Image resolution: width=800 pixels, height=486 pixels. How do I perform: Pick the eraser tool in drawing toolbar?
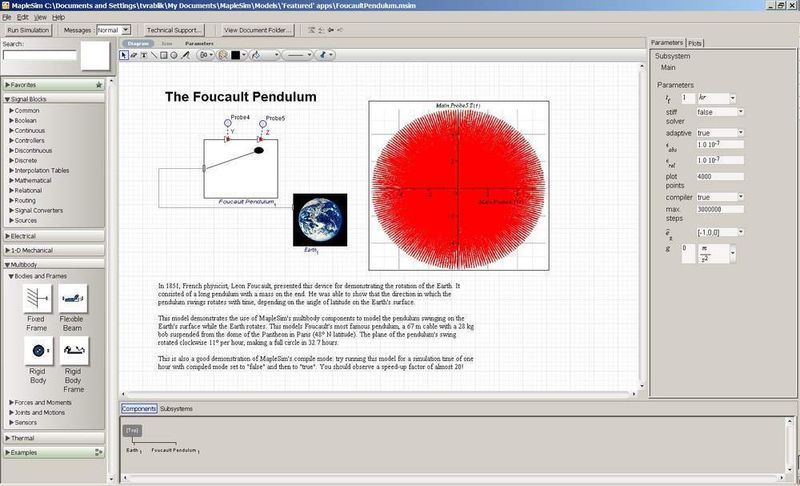coord(134,55)
